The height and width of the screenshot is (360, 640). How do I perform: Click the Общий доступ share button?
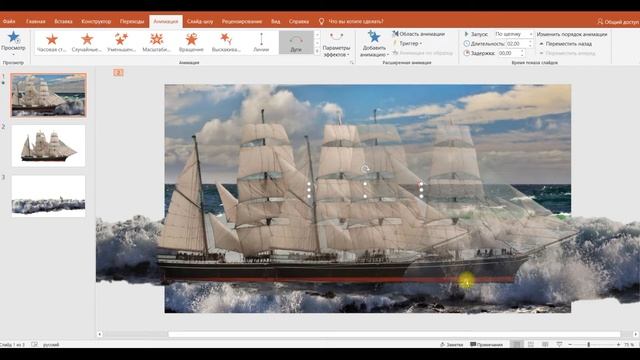pyautogui.click(x=618, y=21)
